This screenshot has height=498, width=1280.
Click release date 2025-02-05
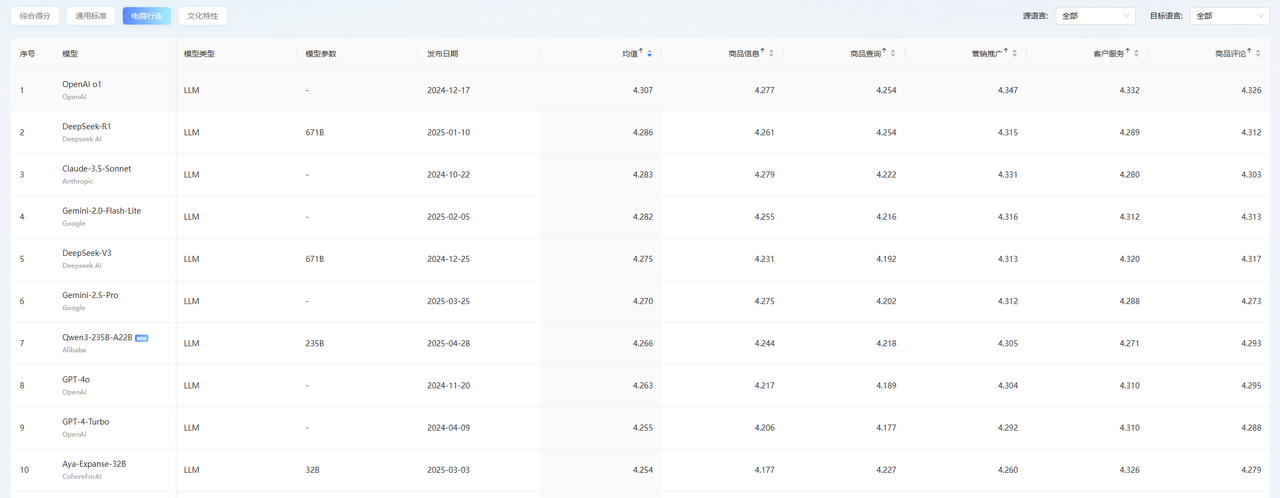click(448, 216)
